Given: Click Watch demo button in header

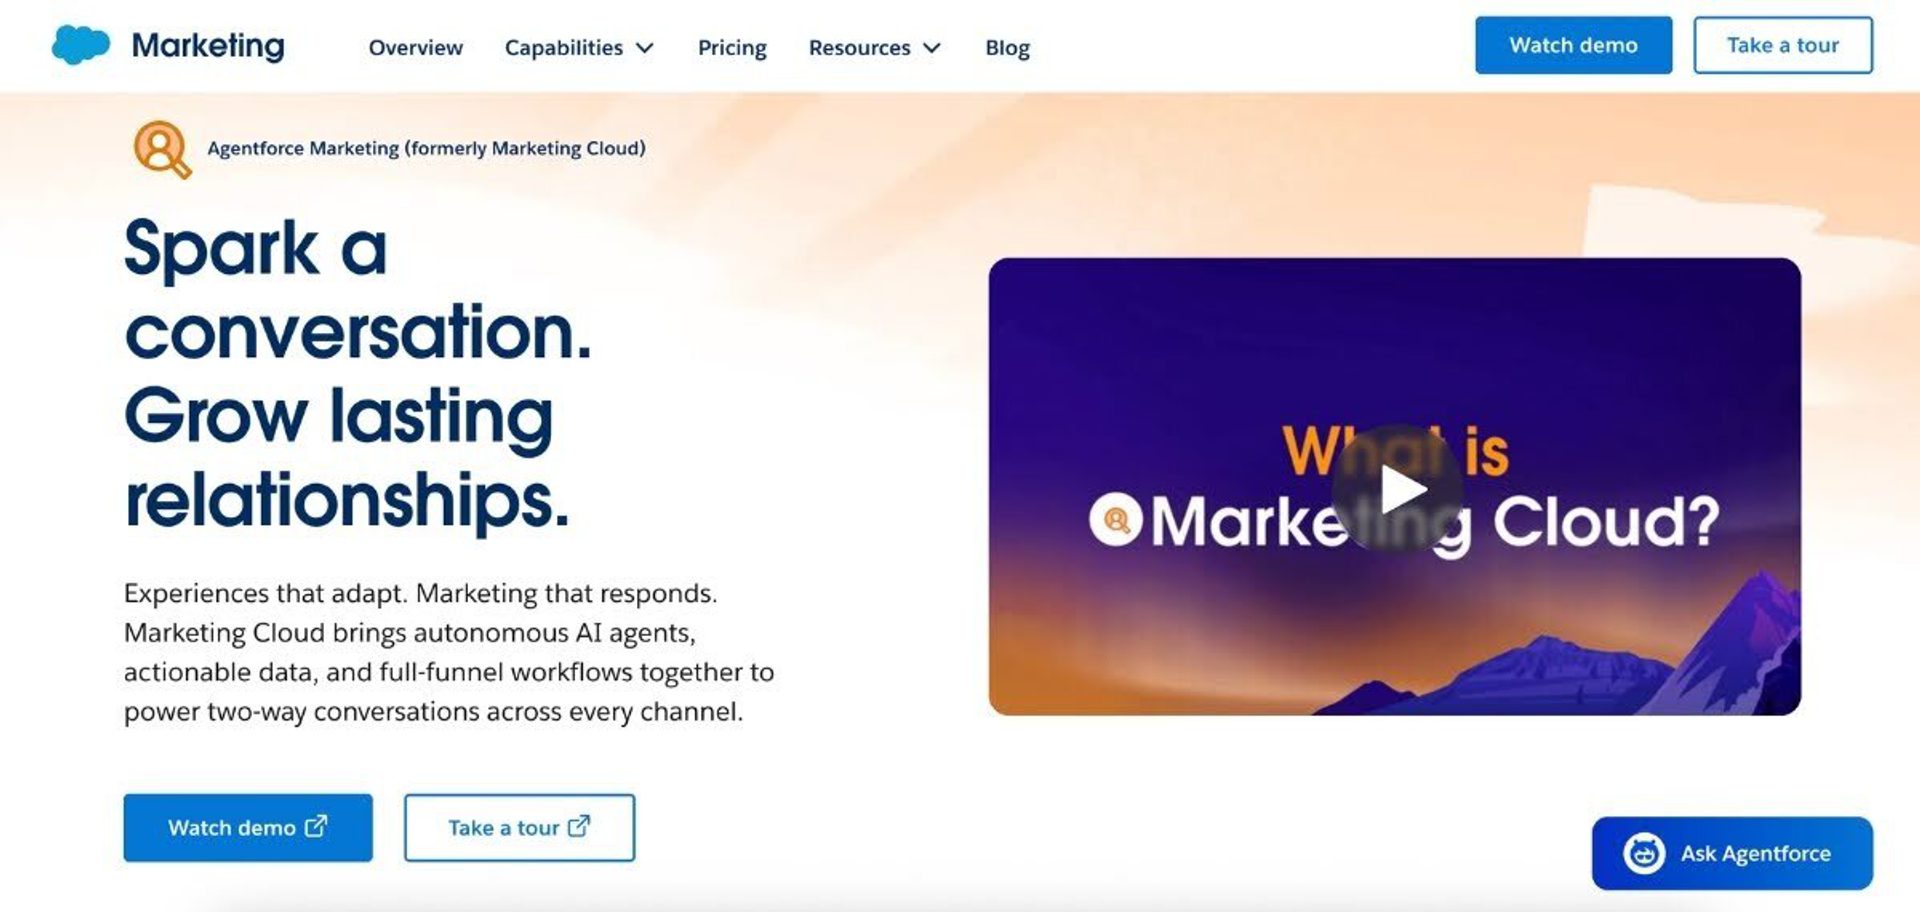Looking at the screenshot, I should [x=1573, y=45].
